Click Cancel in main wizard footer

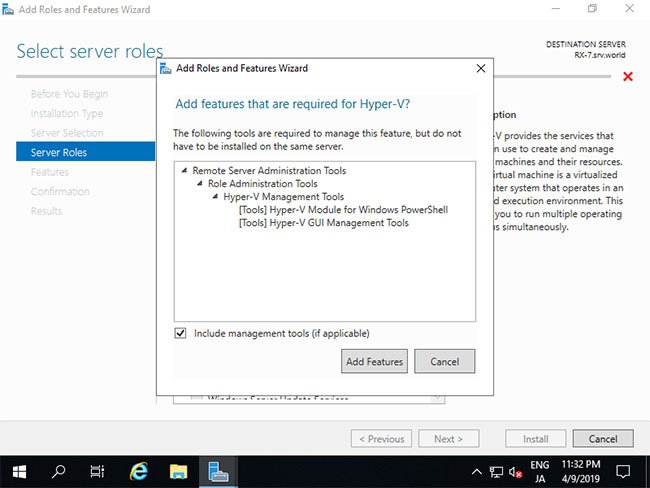pyautogui.click(x=603, y=439)
